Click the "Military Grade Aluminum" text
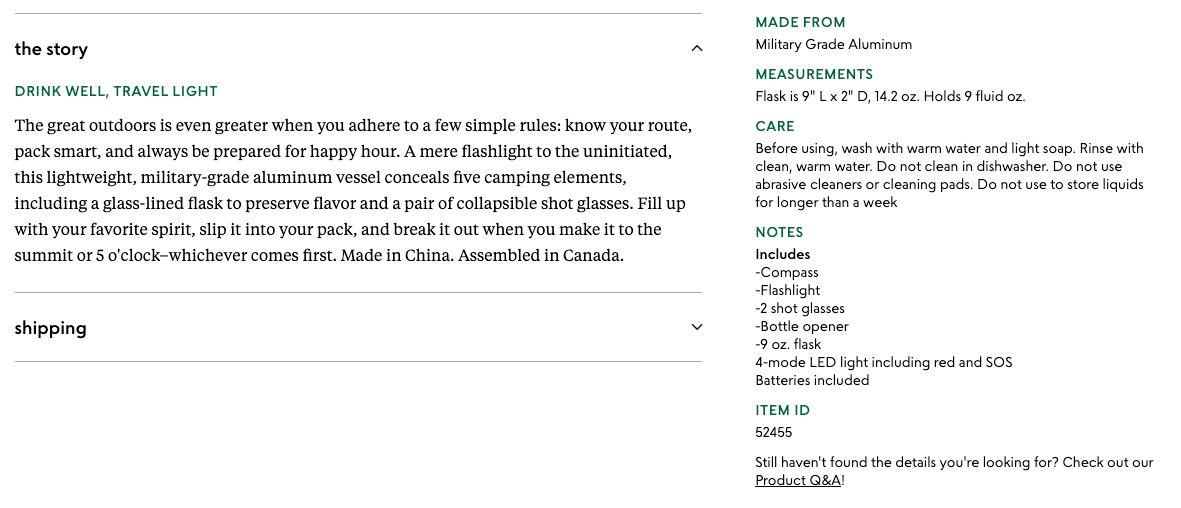The height and width of the screenshot is (508, 1181). [833, 44]
